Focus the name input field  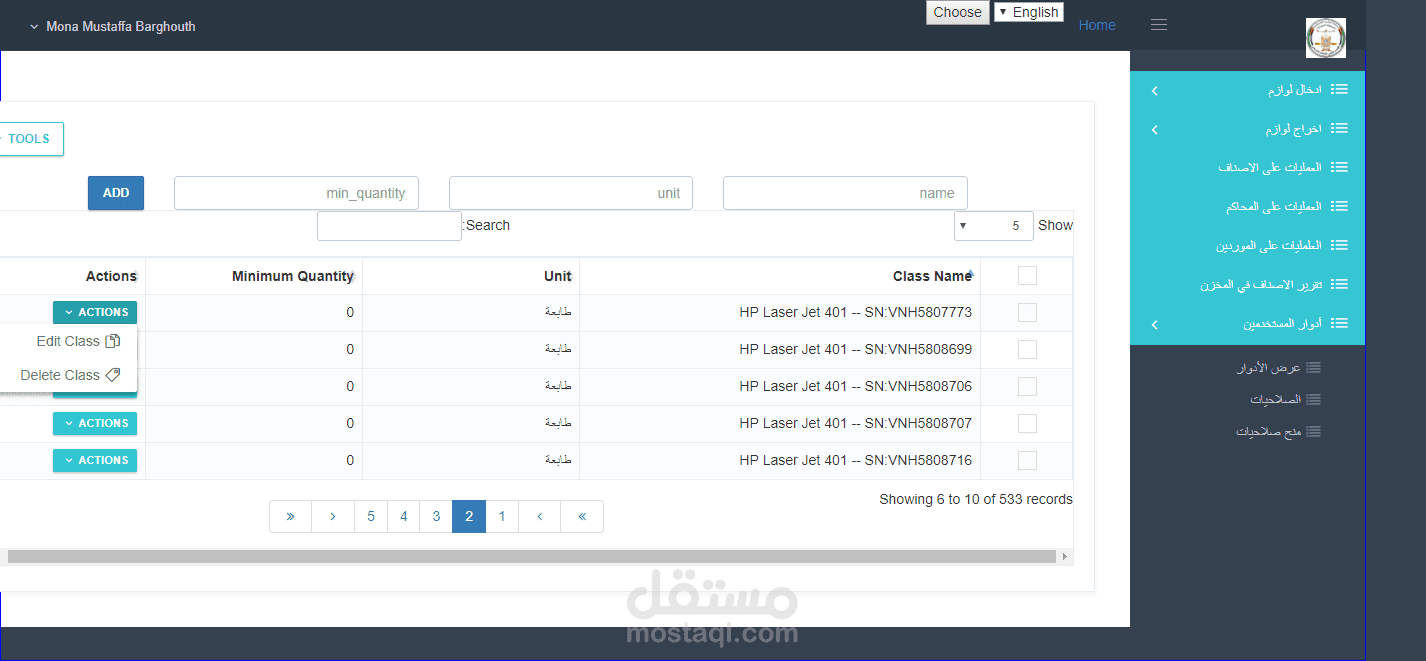click(x=845, y=193)
